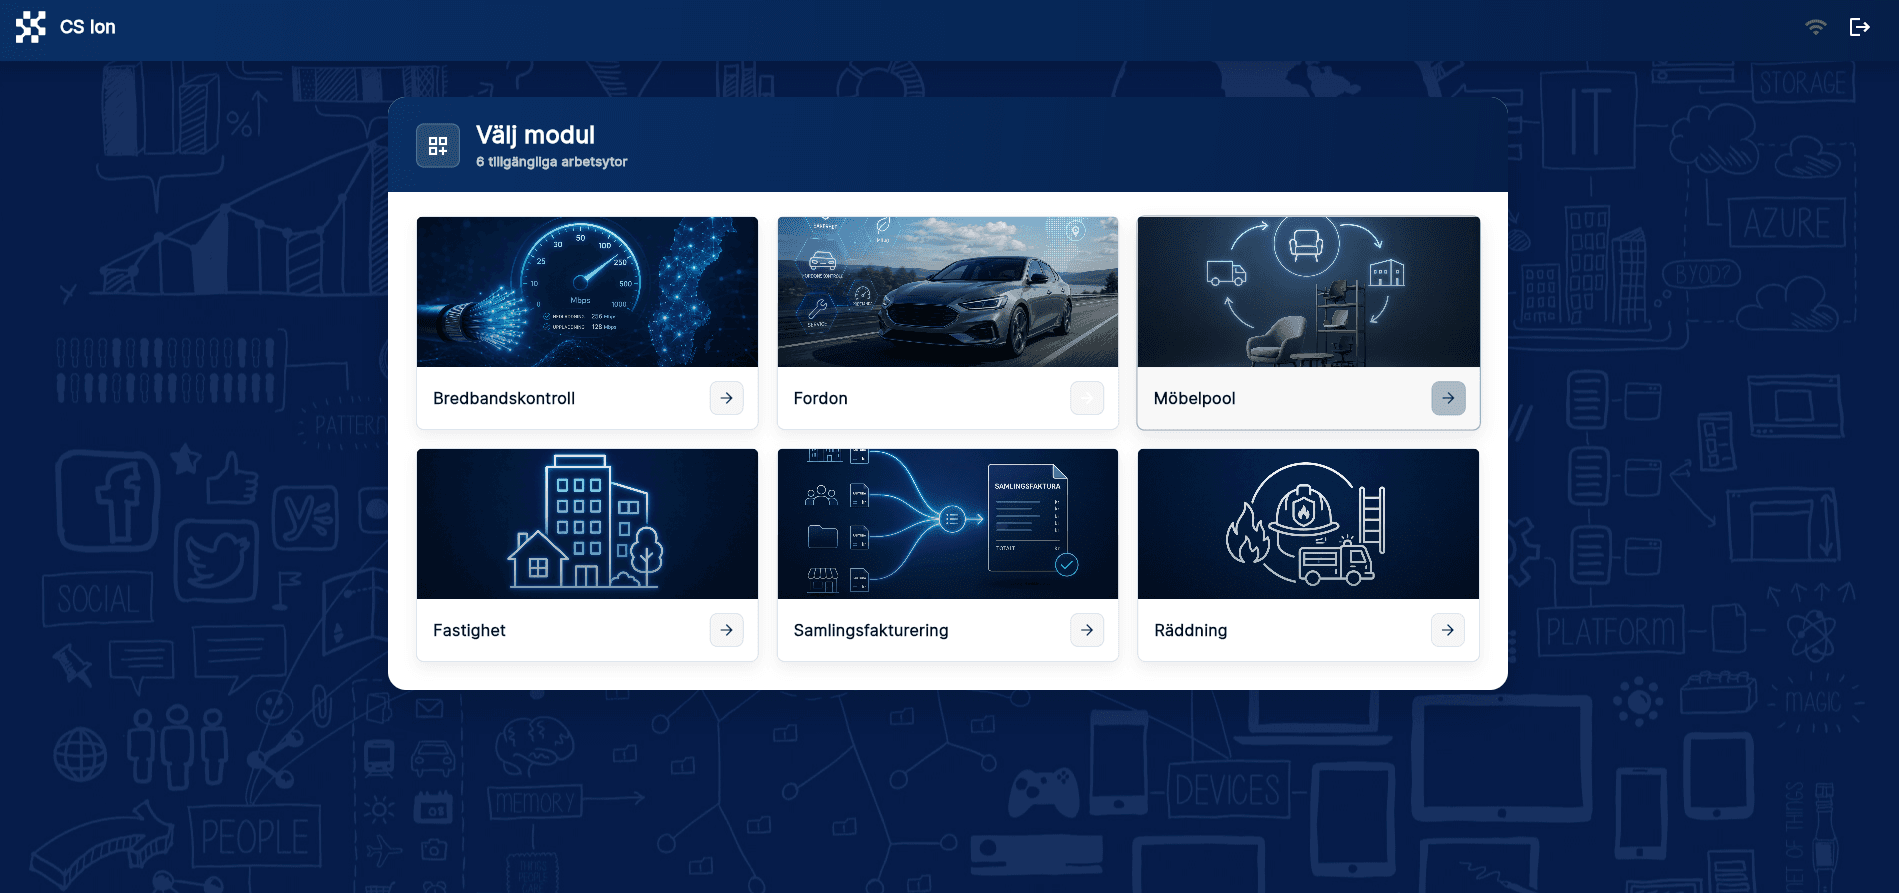Open Möbelpool with its arrow button
This screenshot has width=1899, height=893.
click(x=1448, y=398)
